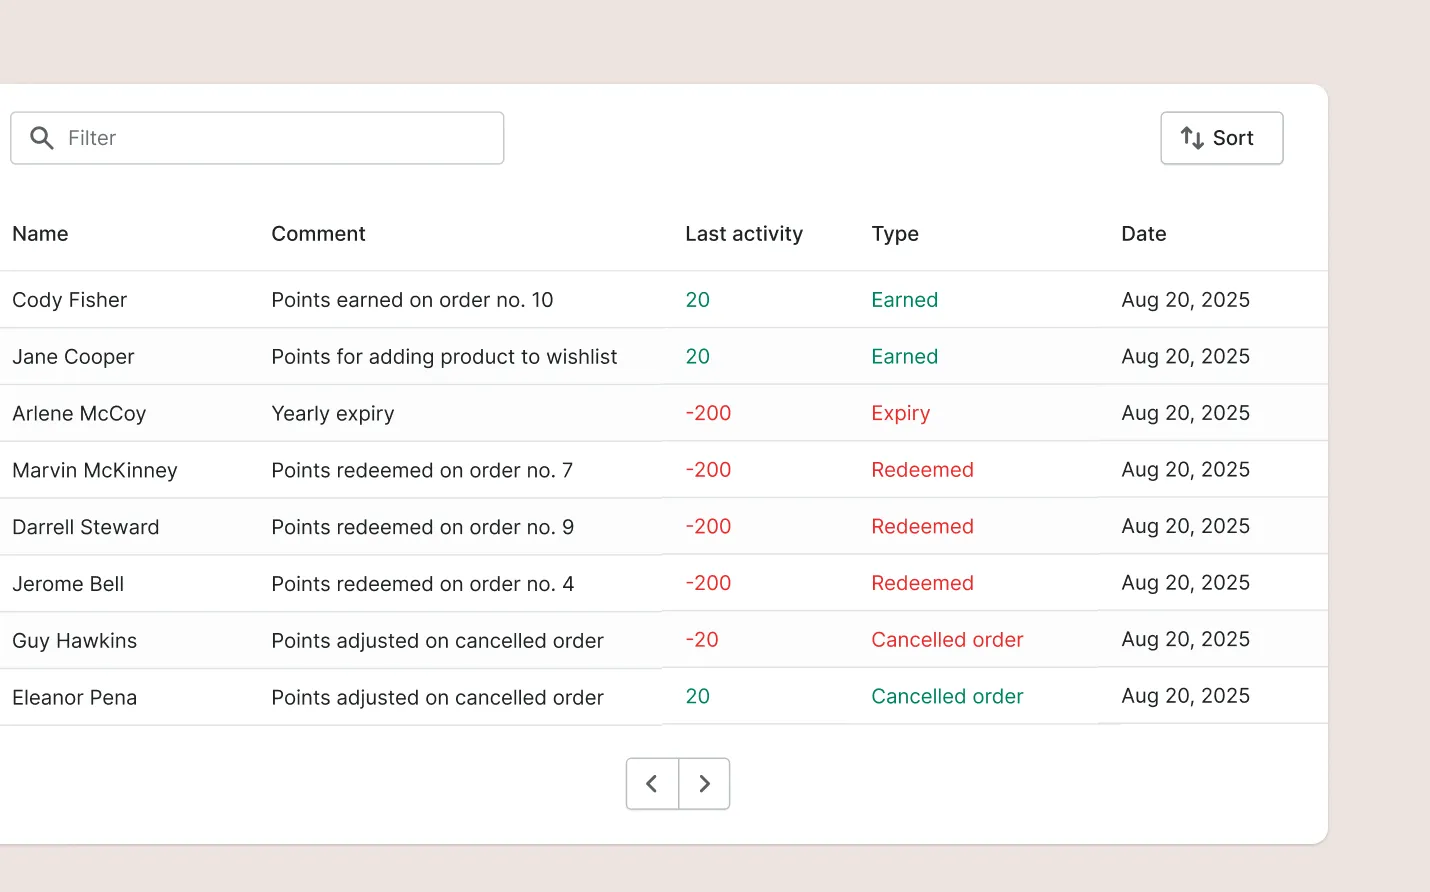Click the red Cancelled order type
Viewport: 1430px width, 892px height.
pyautogui.click(x=947, y=640)
